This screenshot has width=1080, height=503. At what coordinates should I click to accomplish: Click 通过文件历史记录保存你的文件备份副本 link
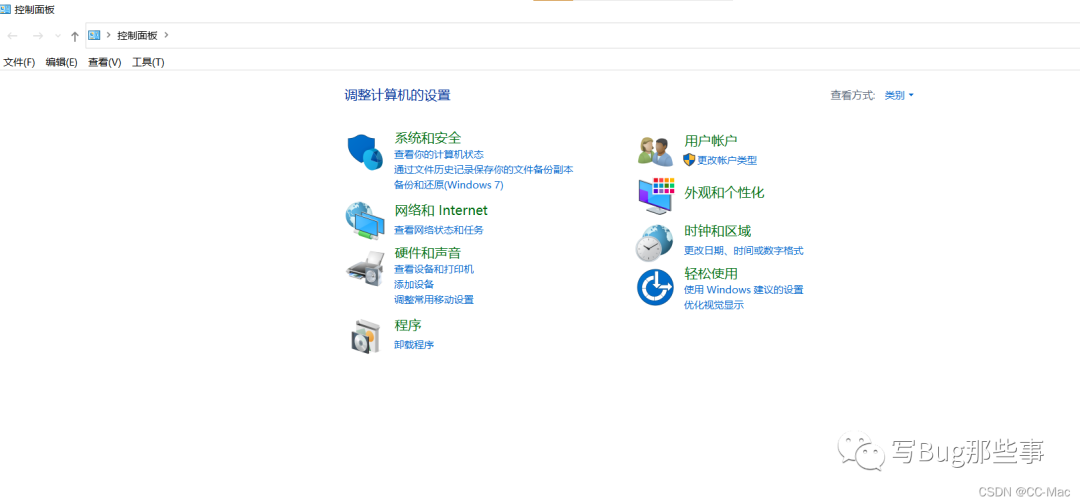(x=484, y=170)
